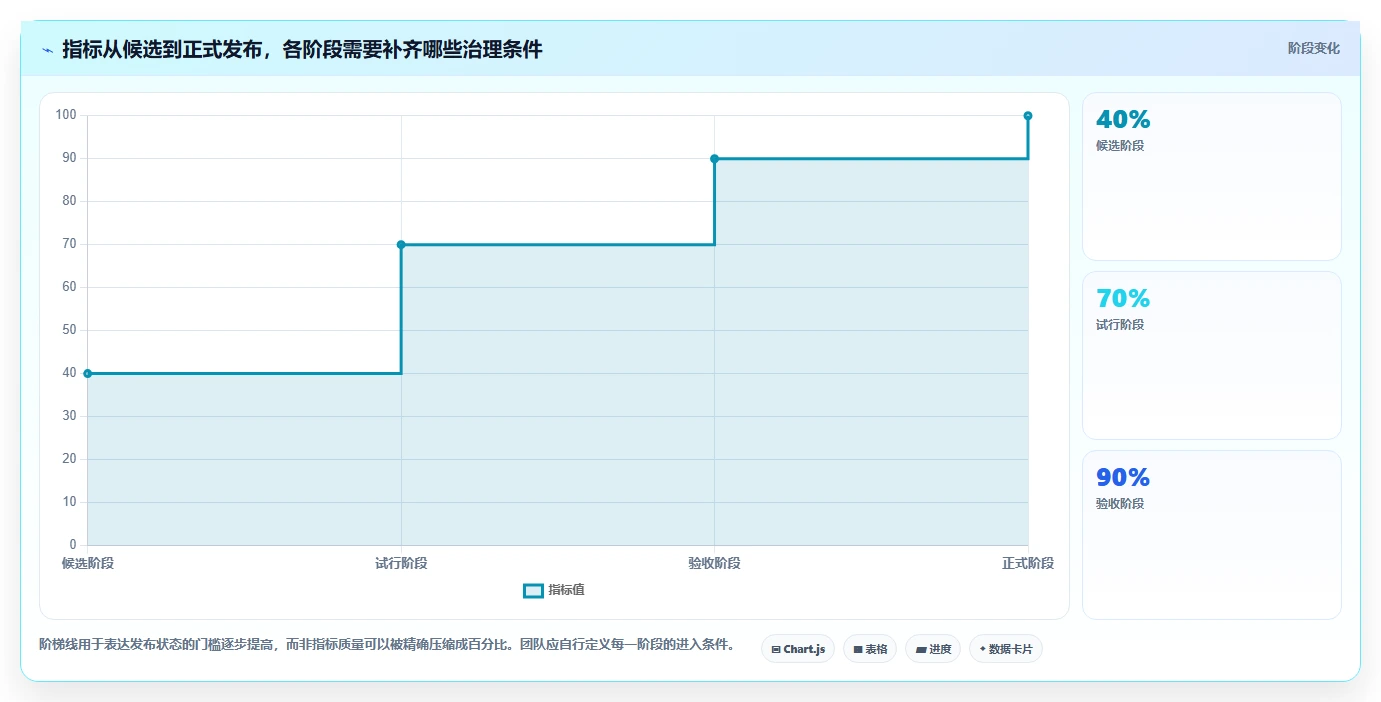Click the teal legend swatch for 指标值
Viewport: 1381px width, 702px height.
[x=533, y=590]
